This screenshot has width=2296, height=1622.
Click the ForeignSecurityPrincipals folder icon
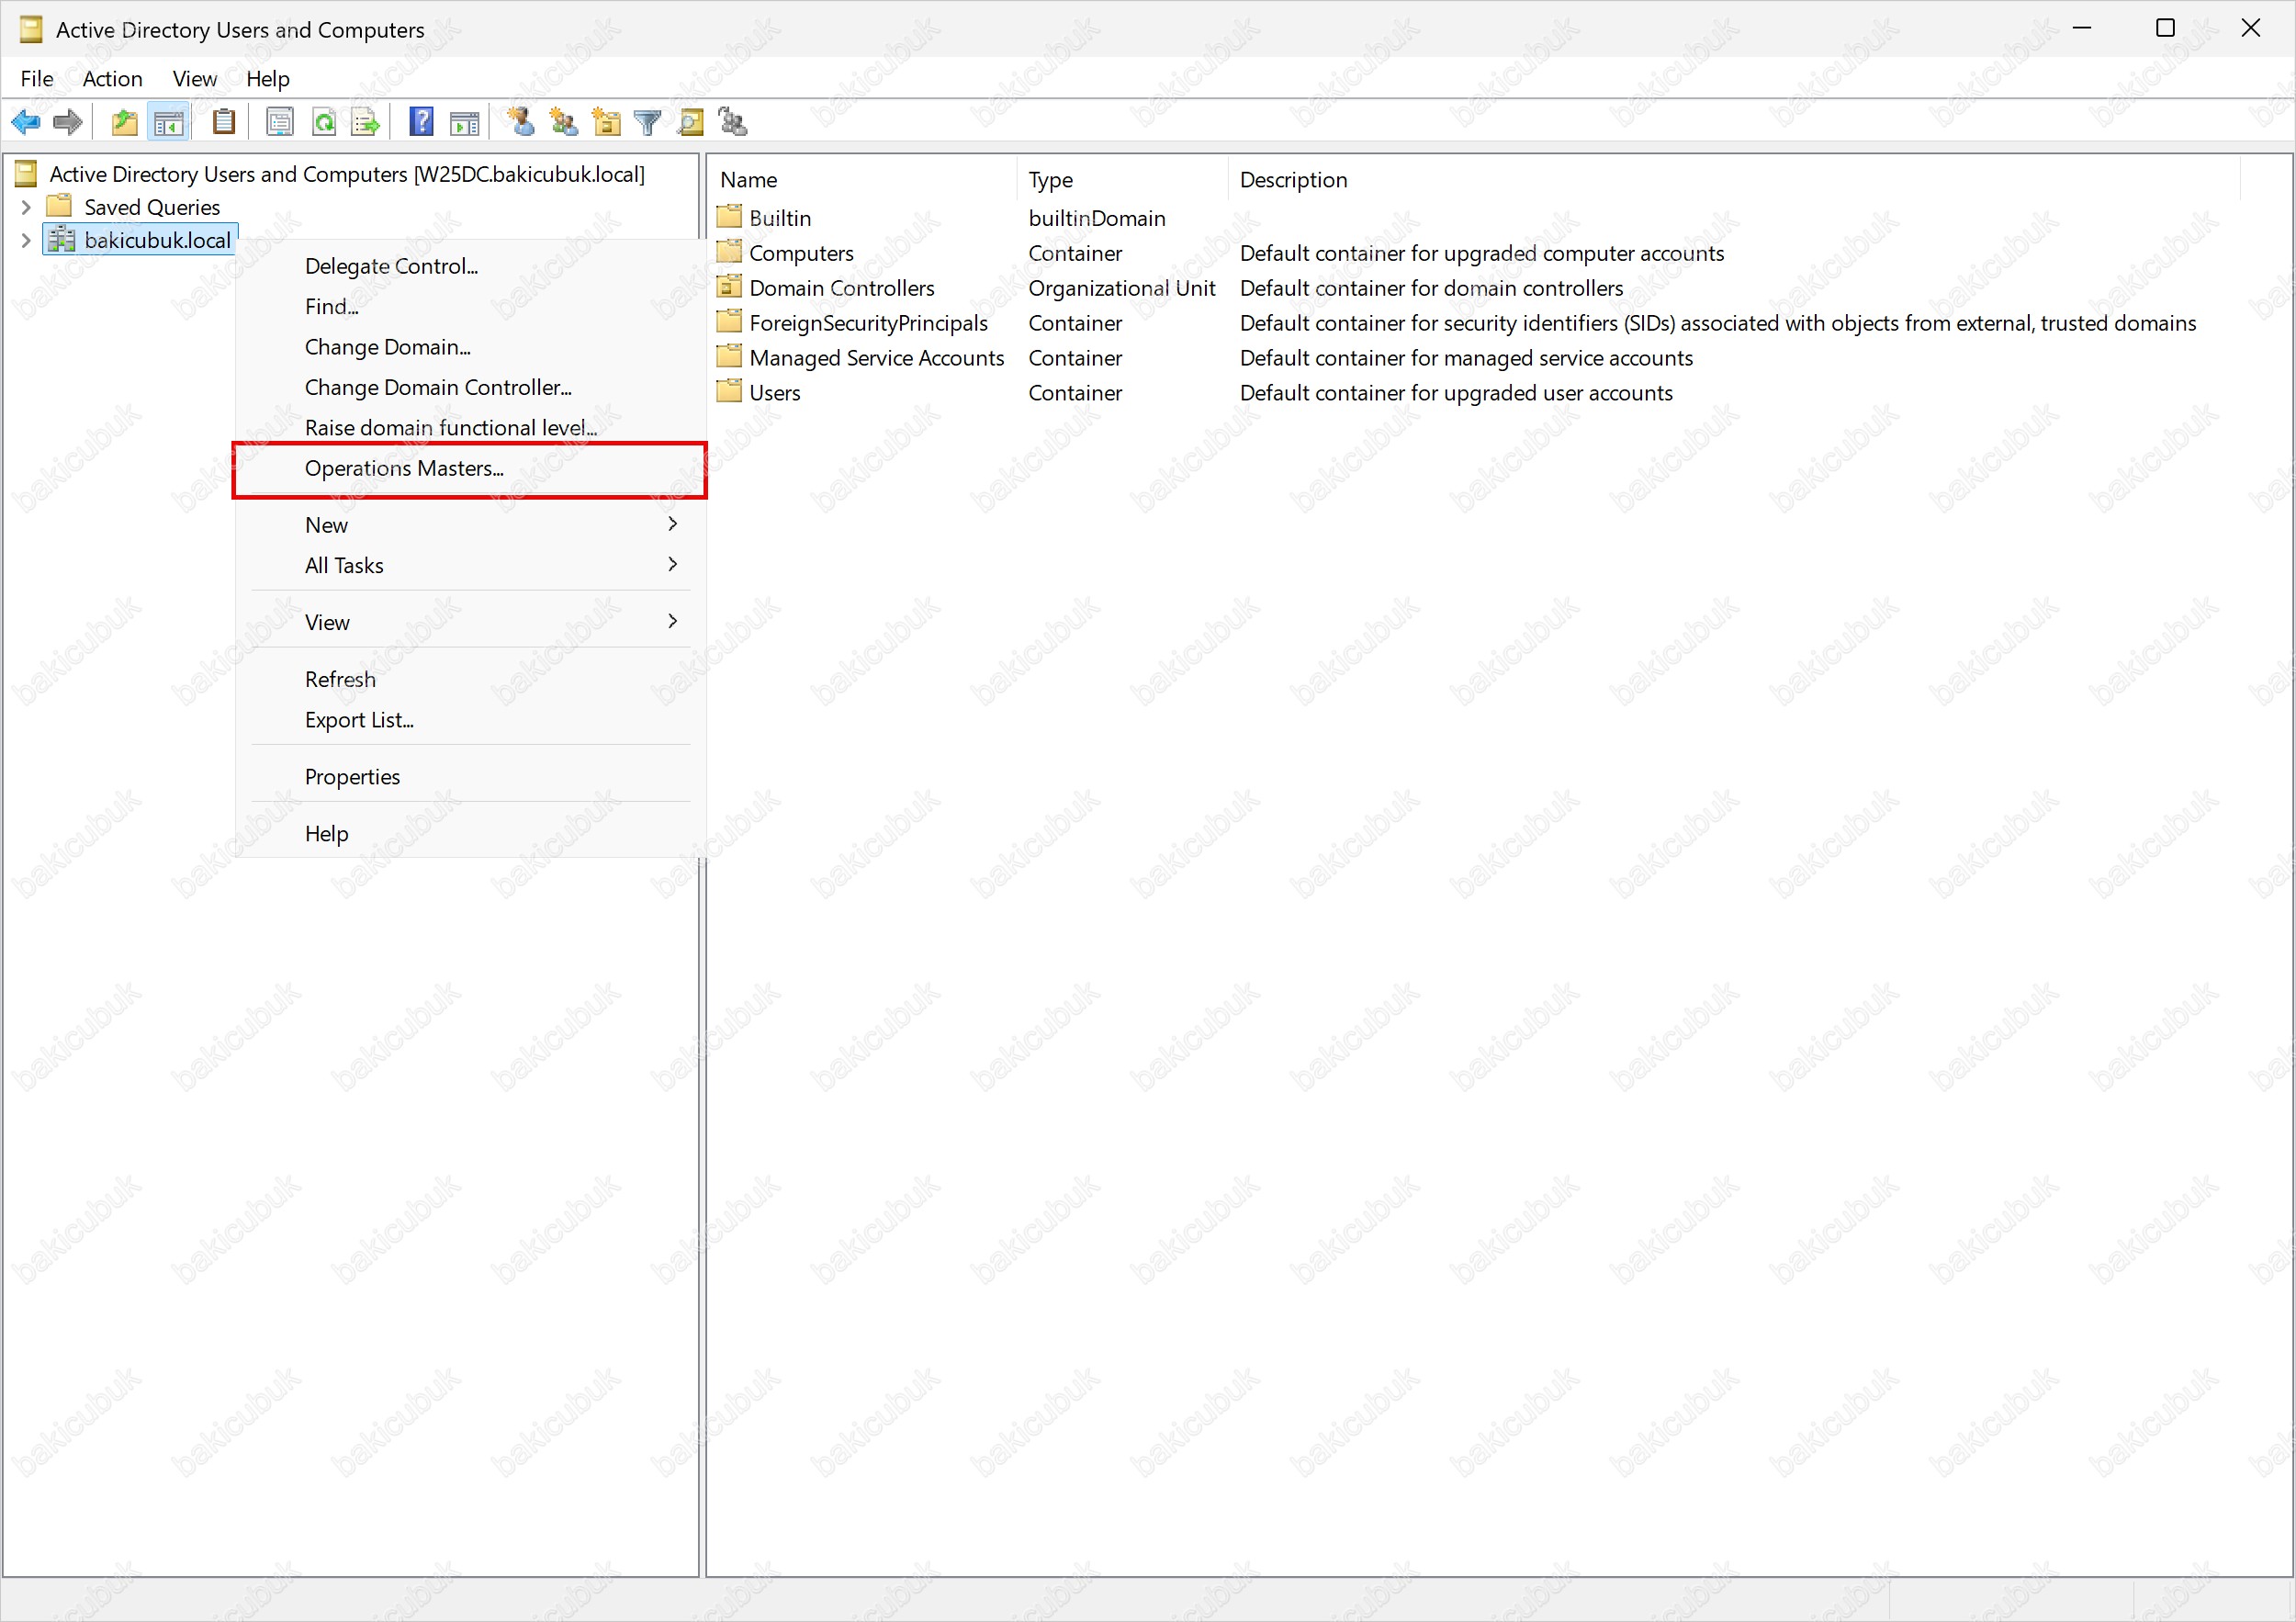[730, 322]
